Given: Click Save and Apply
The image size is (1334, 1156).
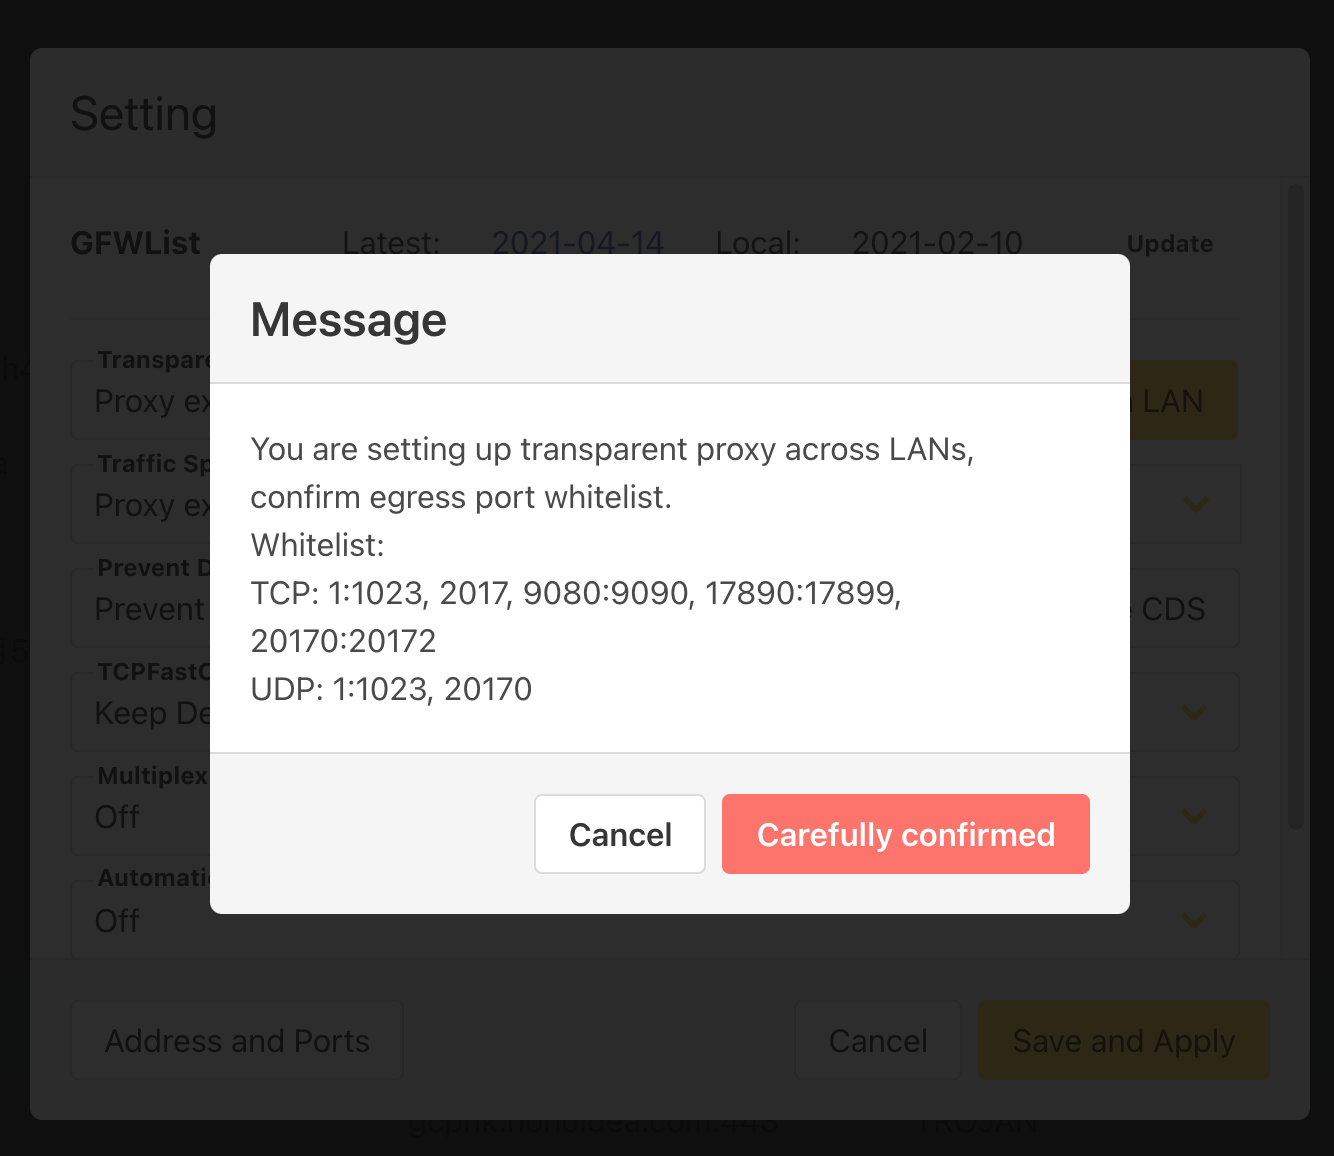Looking at the screenshot, I should [x=1123, y=1041].
